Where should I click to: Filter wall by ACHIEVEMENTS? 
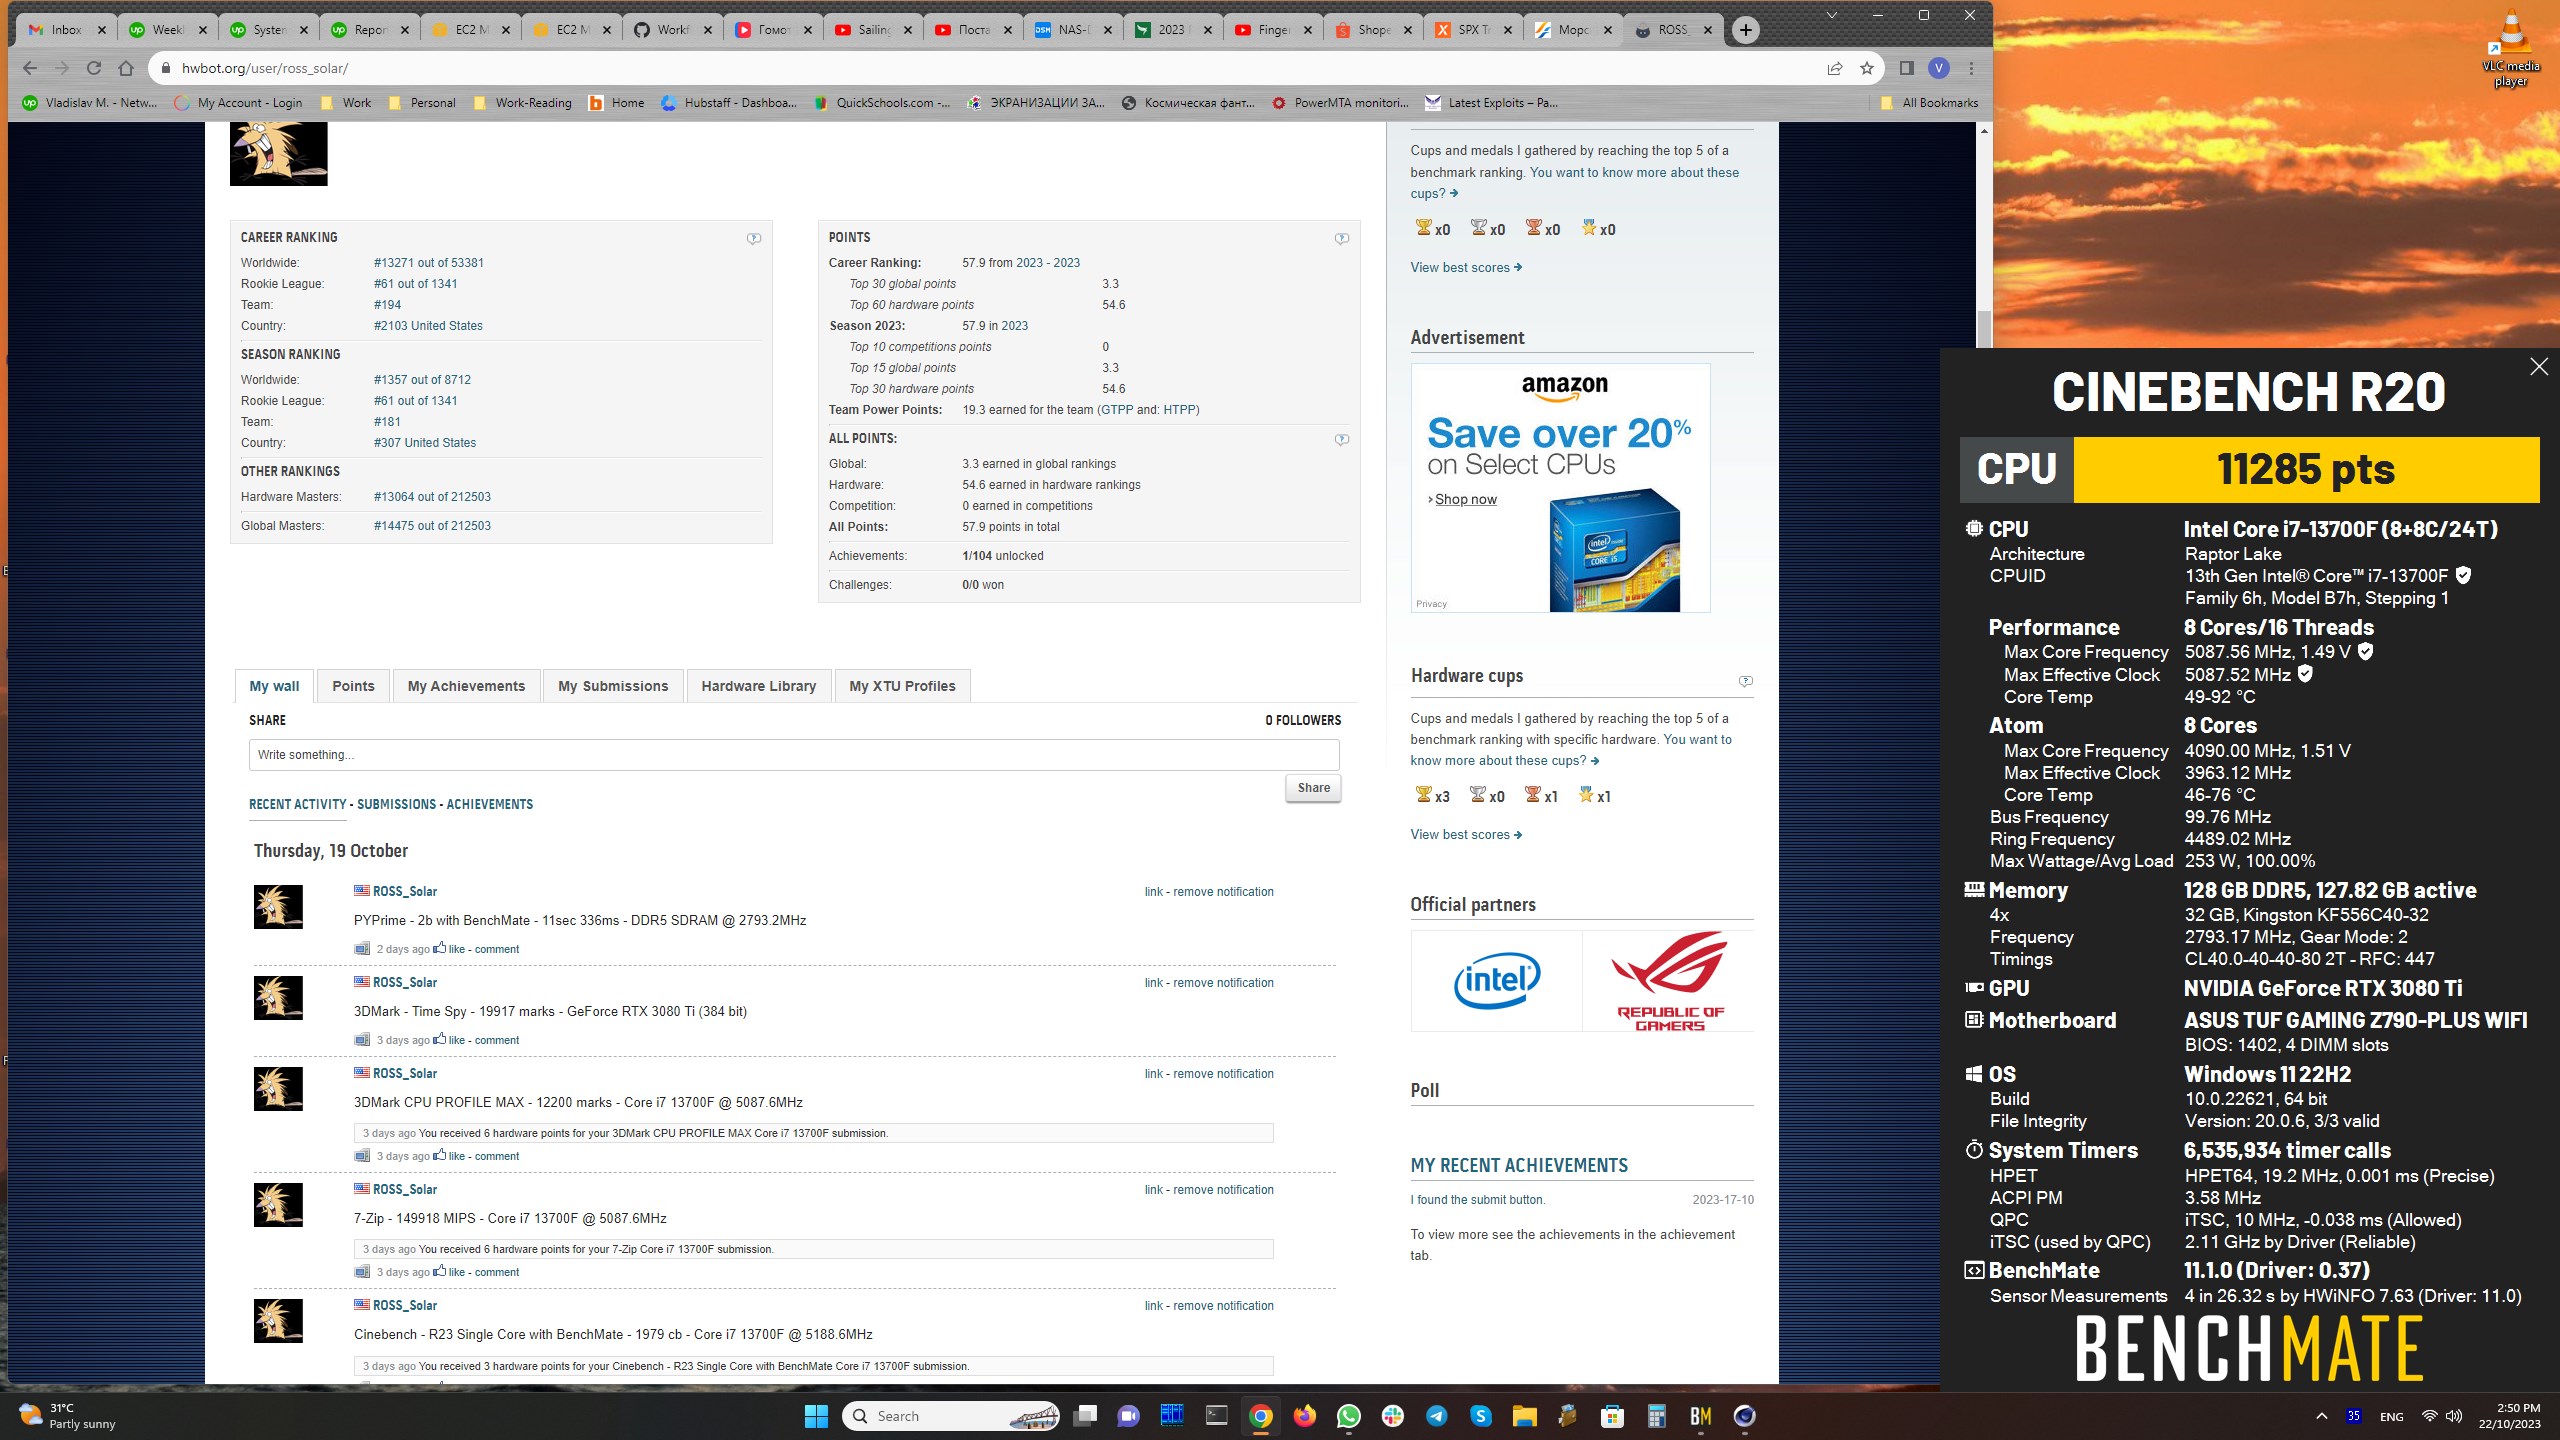pyautogui.click(x=489, y=804)
